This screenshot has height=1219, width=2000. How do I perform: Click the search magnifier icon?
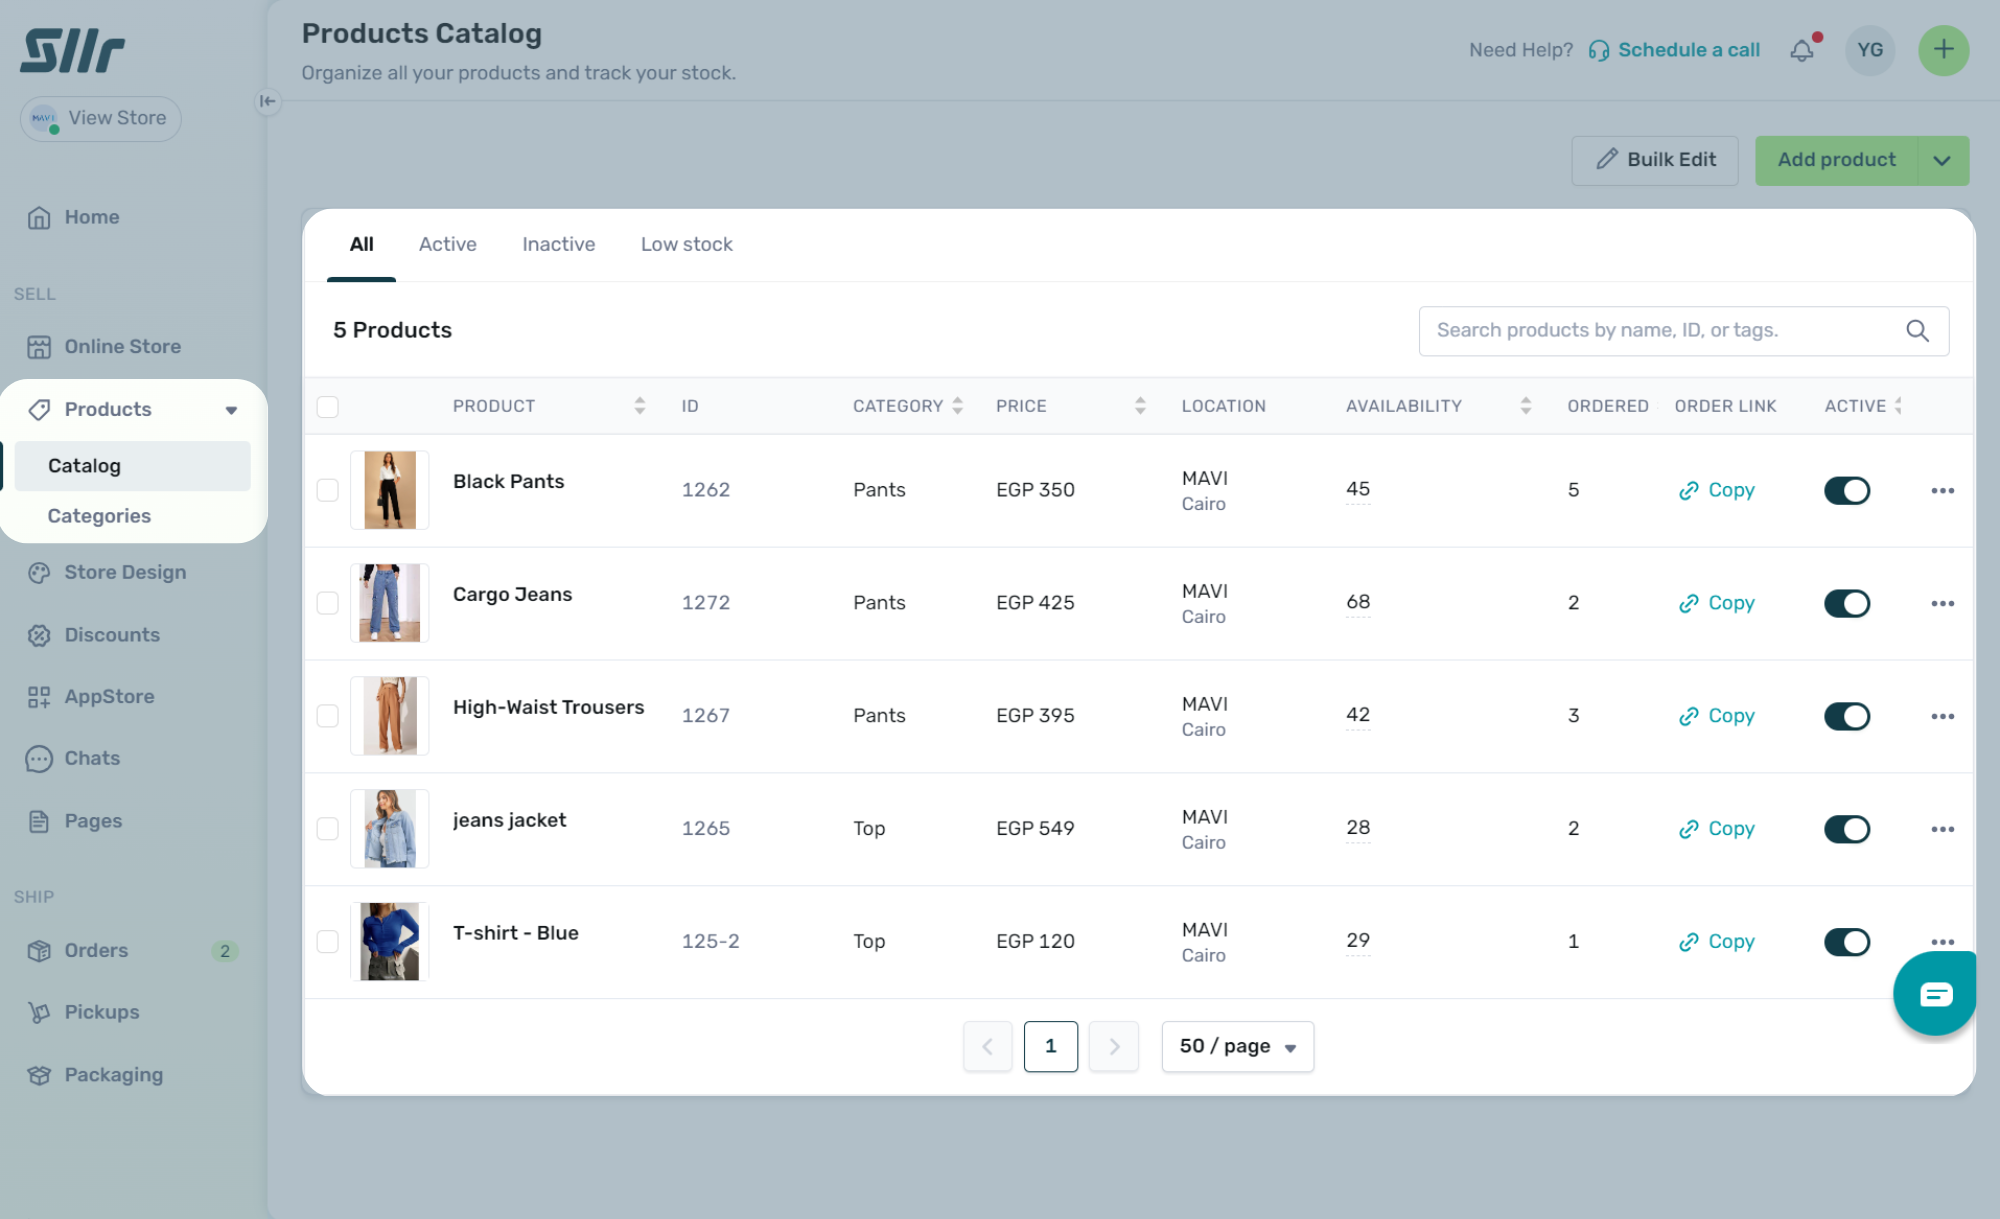[1917, 331]
